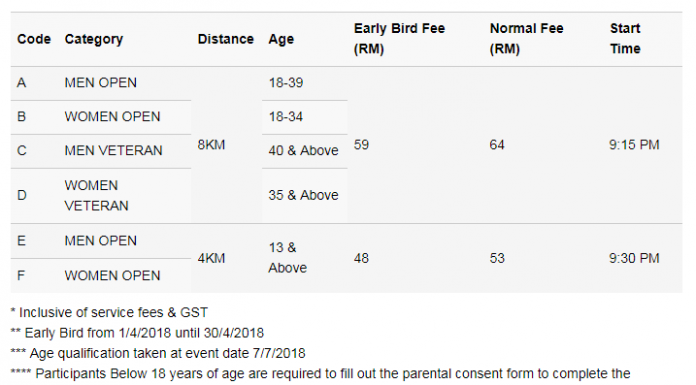
Task: Select the MEN OPEN cell in row A
Action: pos(100,83)
